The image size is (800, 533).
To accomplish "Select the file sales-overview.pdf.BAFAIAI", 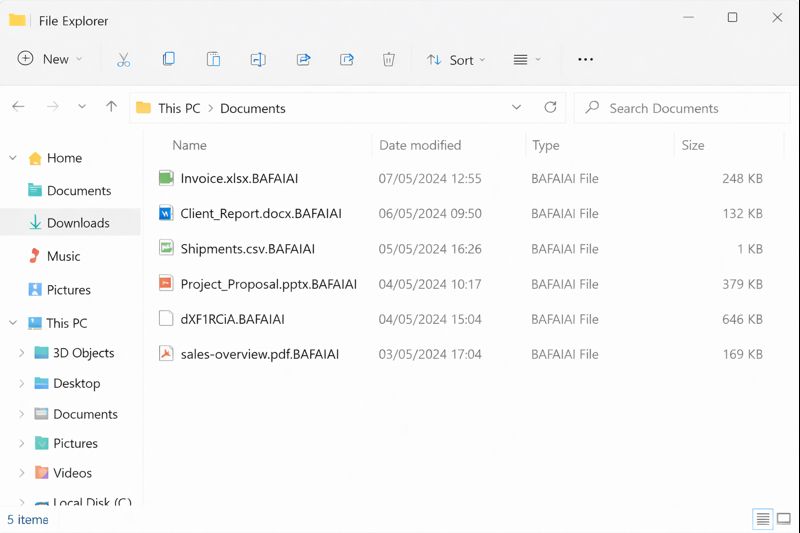I will 260,354.
